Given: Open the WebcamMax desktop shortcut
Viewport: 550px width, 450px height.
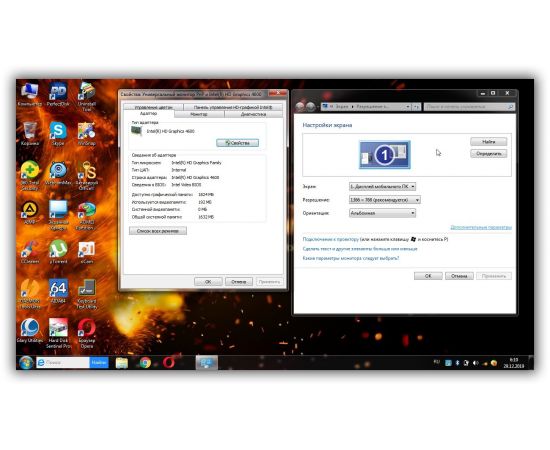Looking at the screenshot, I should point(58,173).
